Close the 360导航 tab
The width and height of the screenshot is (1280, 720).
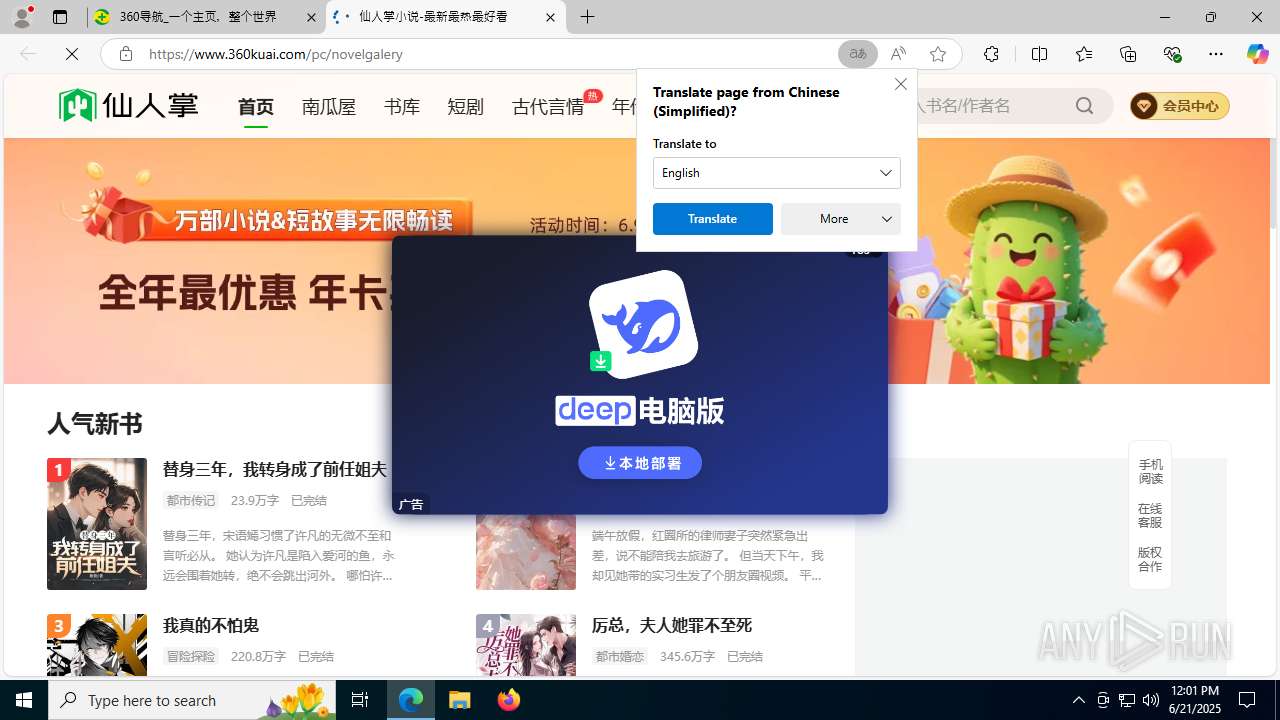(310, 17)
